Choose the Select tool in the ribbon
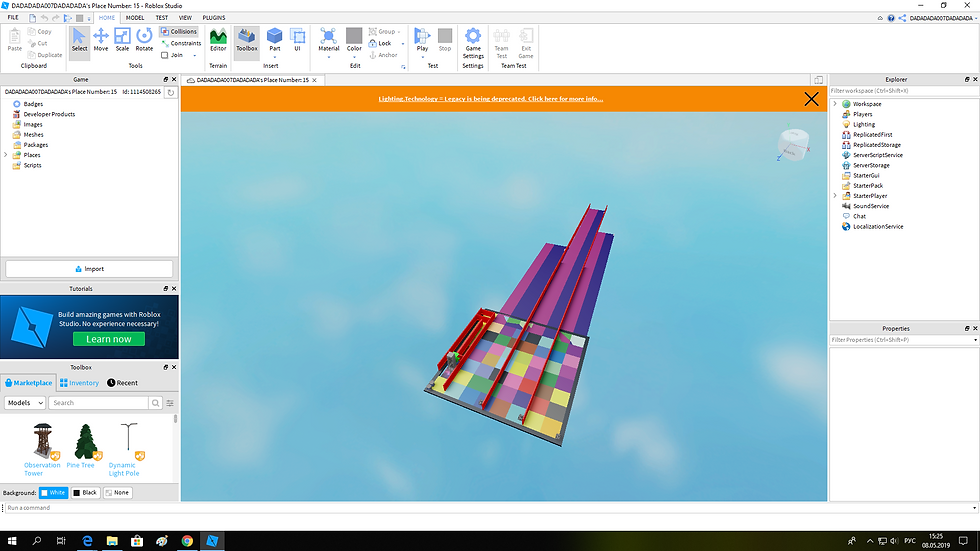 79,41
